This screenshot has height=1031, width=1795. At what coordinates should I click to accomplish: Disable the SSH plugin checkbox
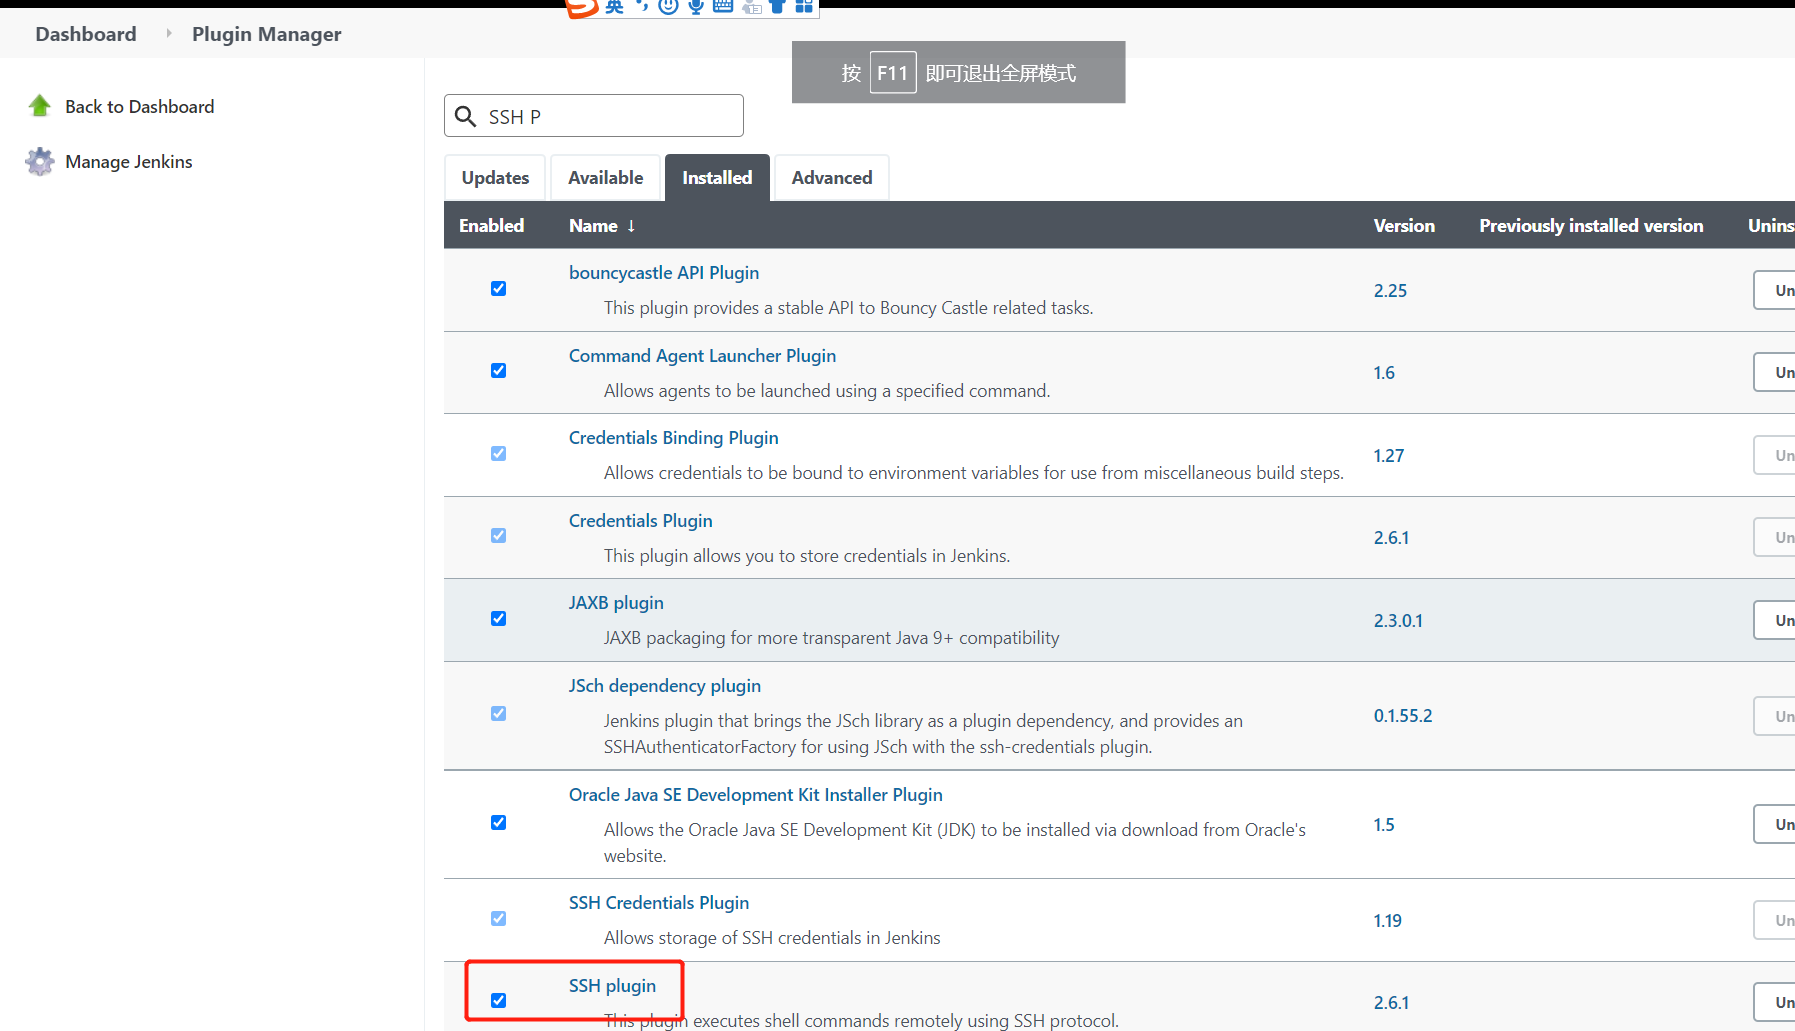tap(498, 1000)
